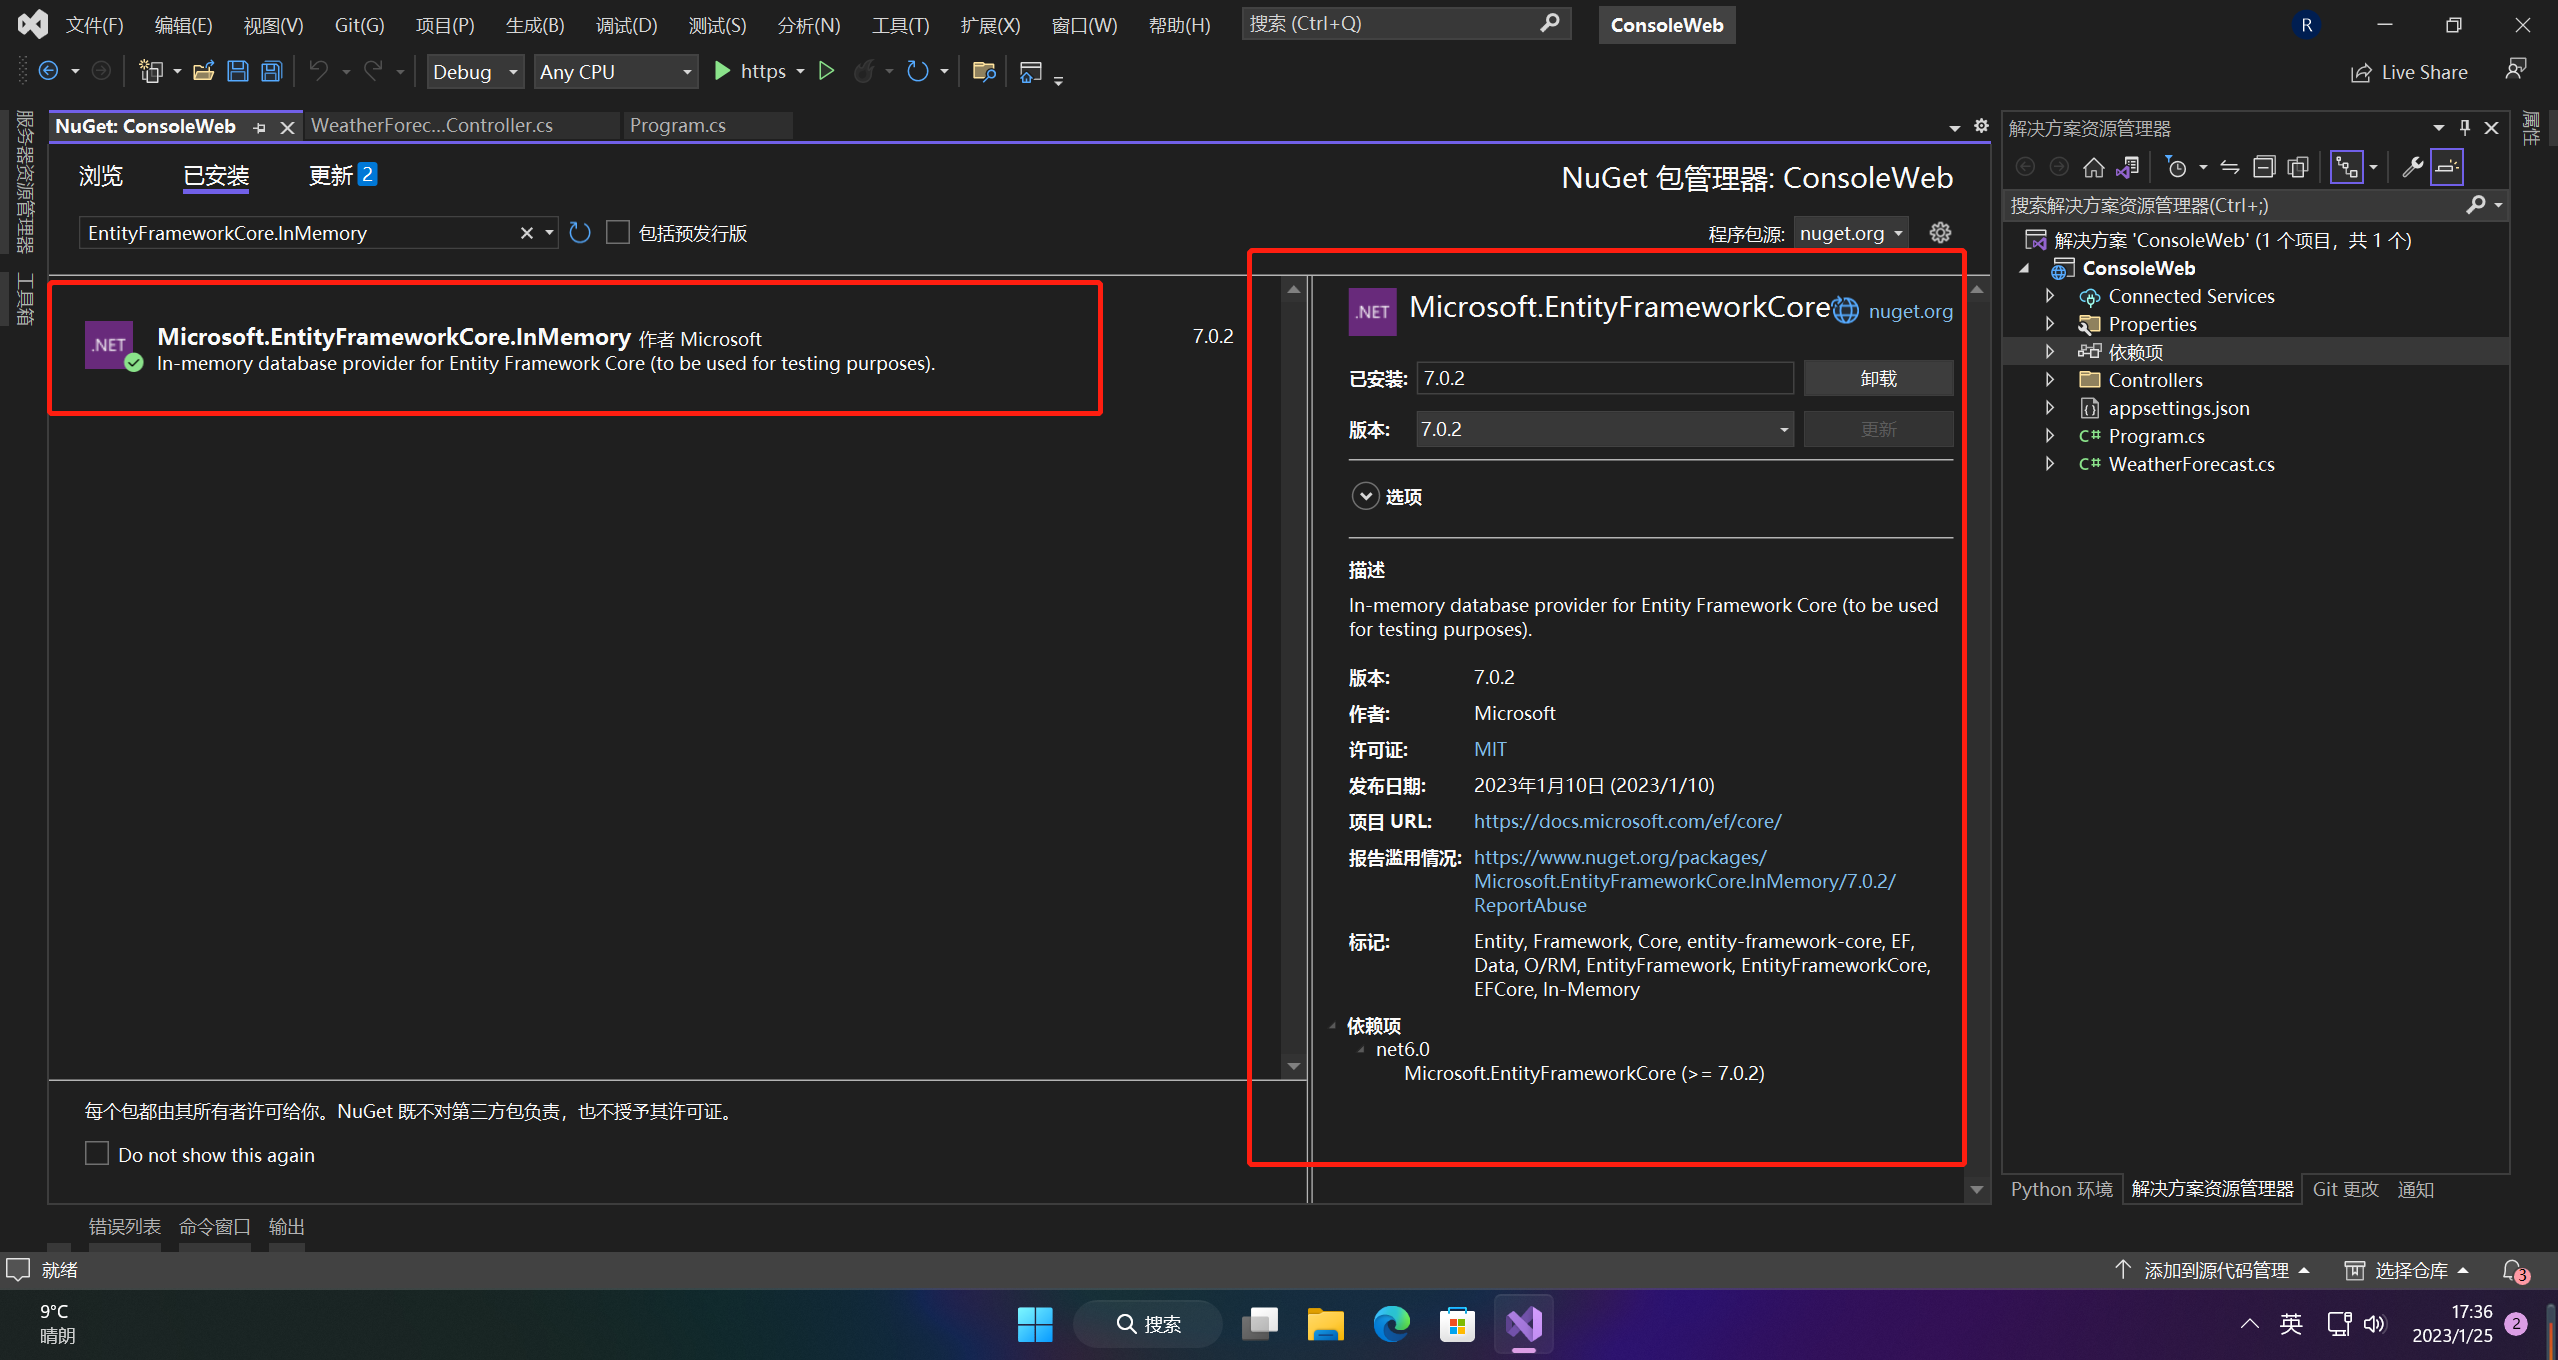Click the hot reload flame icon

[864, 71]
